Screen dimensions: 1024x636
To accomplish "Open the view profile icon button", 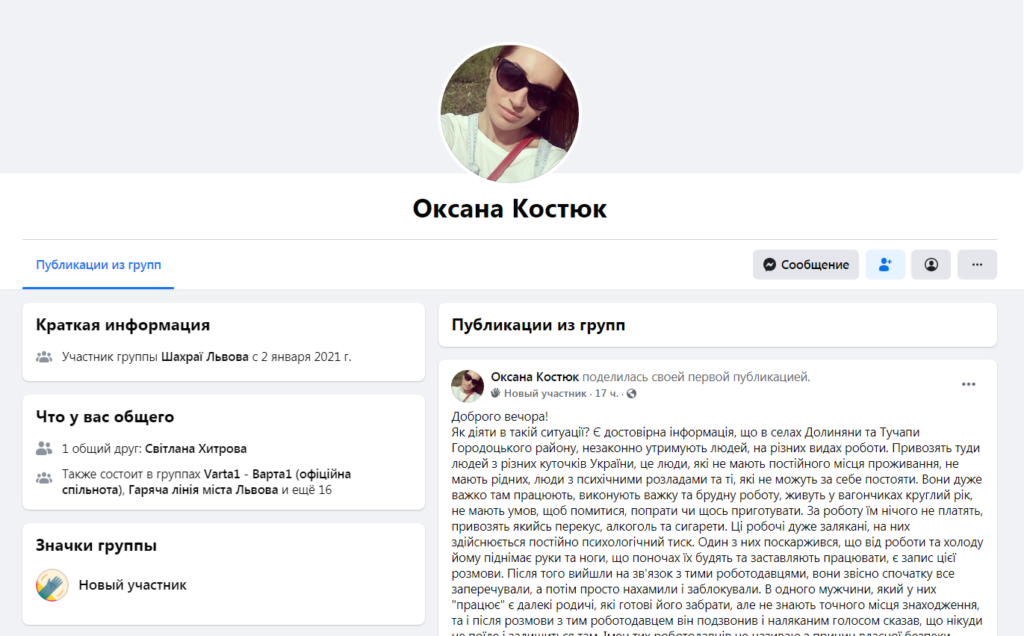I will pos(931,265).
